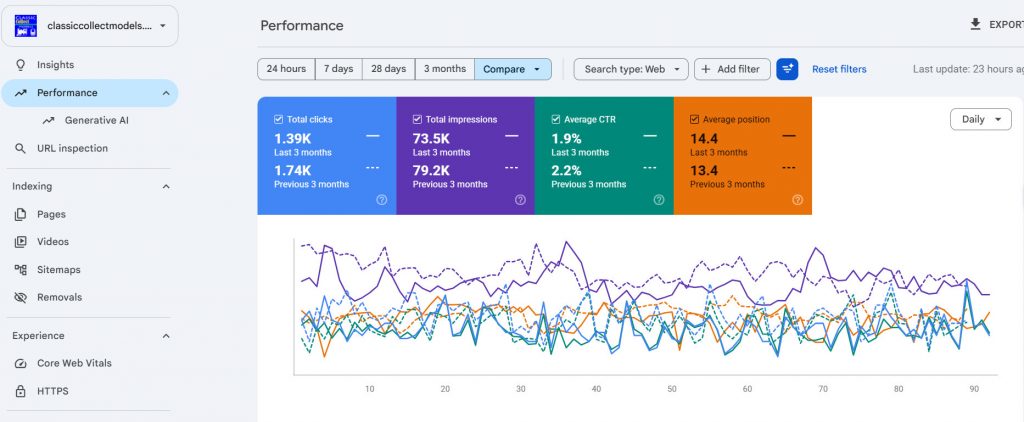Toggle the Total impressions checkbox

click(x=417, y=120)
